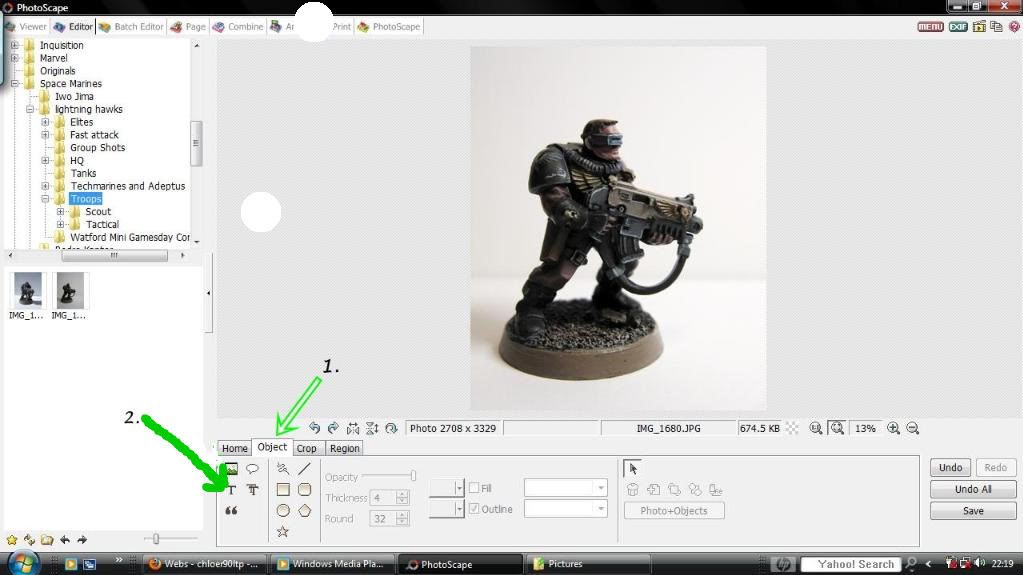Image resolution: width=1023 pixels, height=575 pixels.
Task: Click the forward arrow below thumbnails
Action: pyautogui.click(x=82, y=540)
